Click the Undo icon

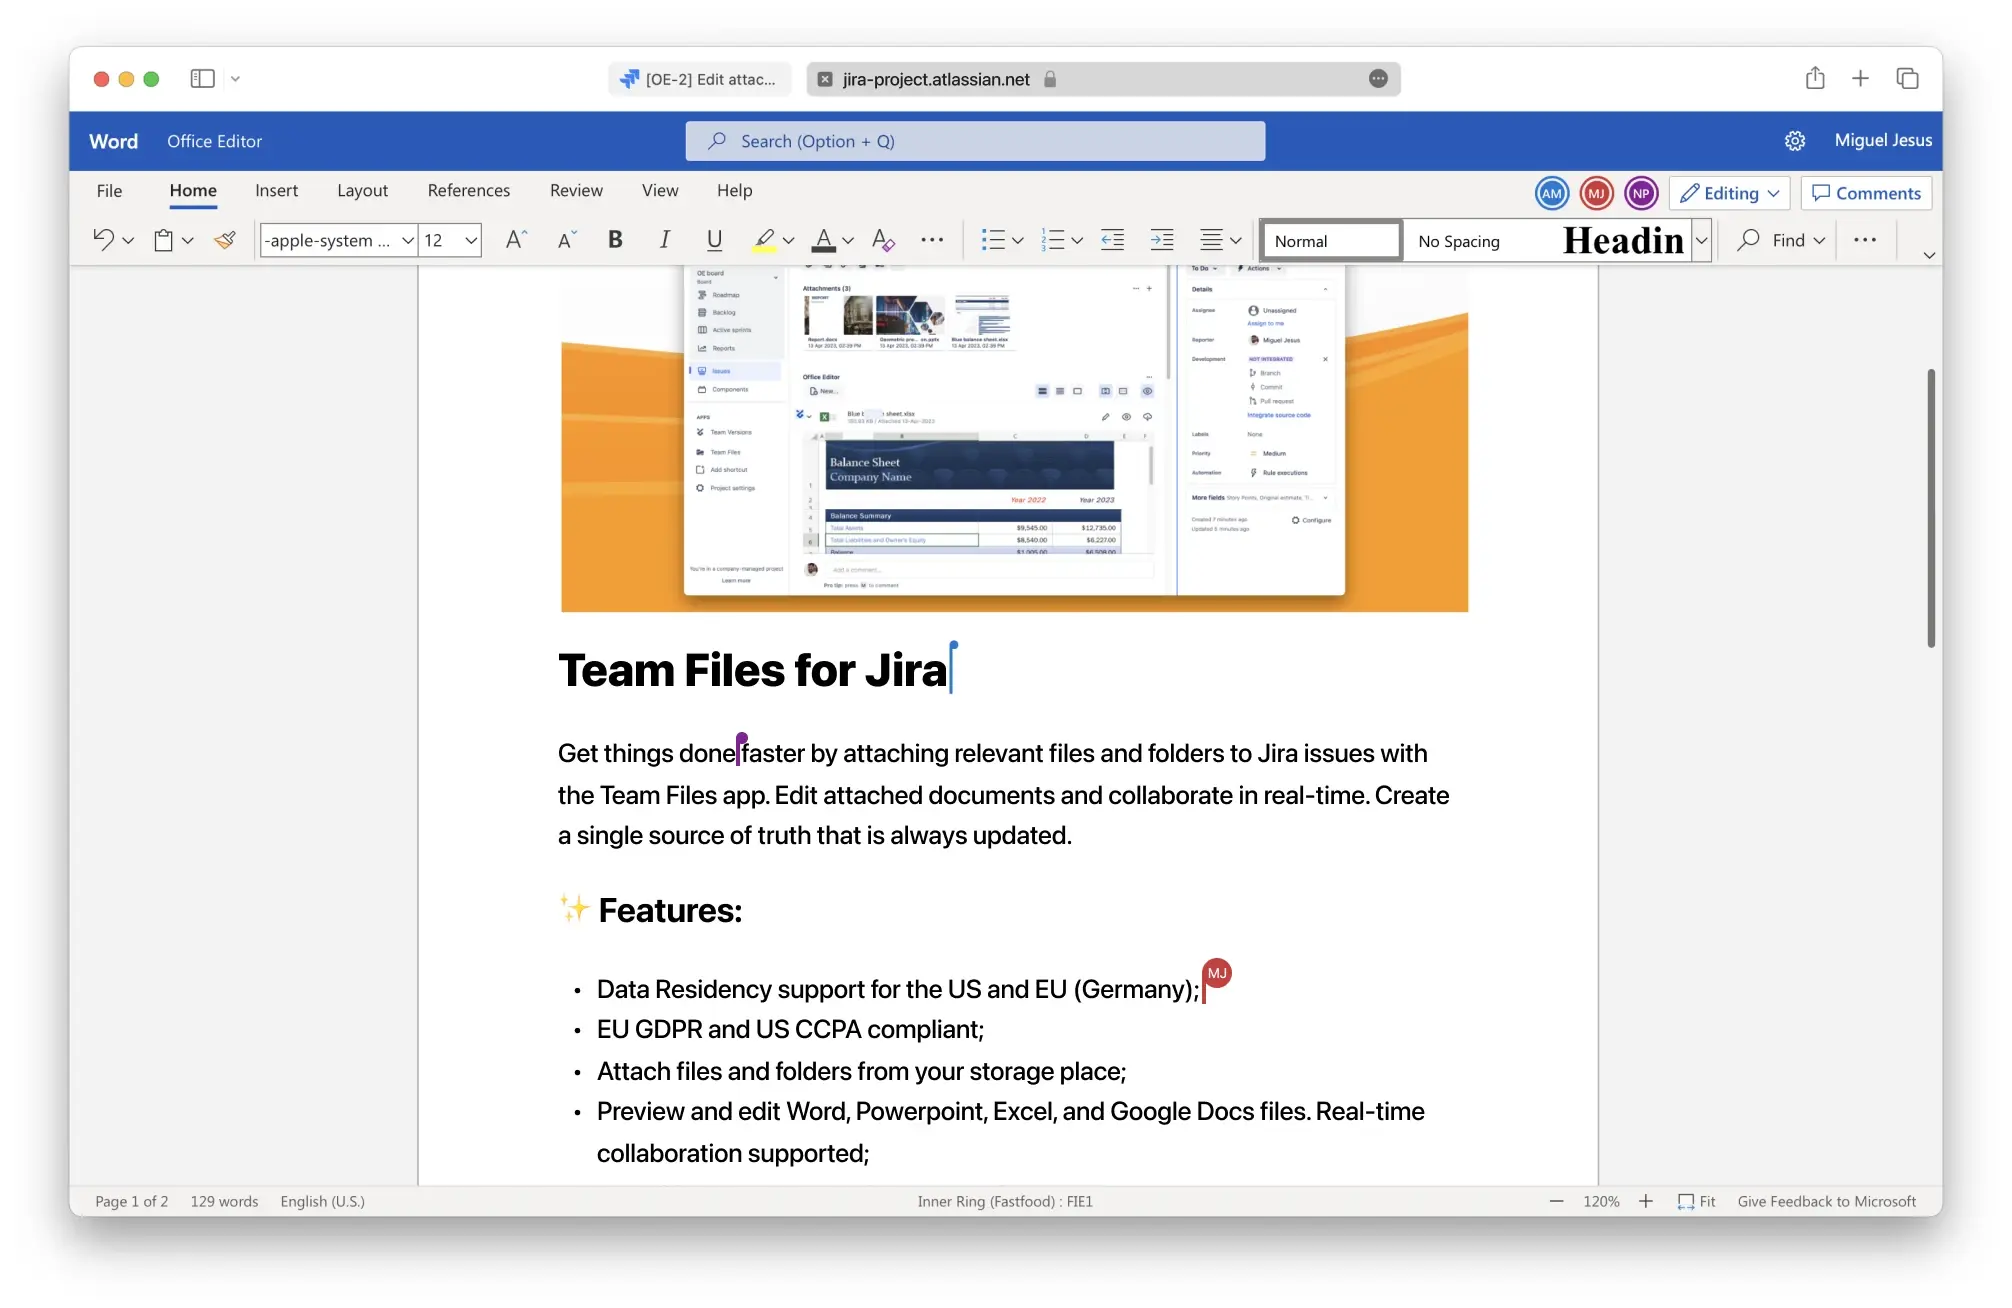(103, 240)
